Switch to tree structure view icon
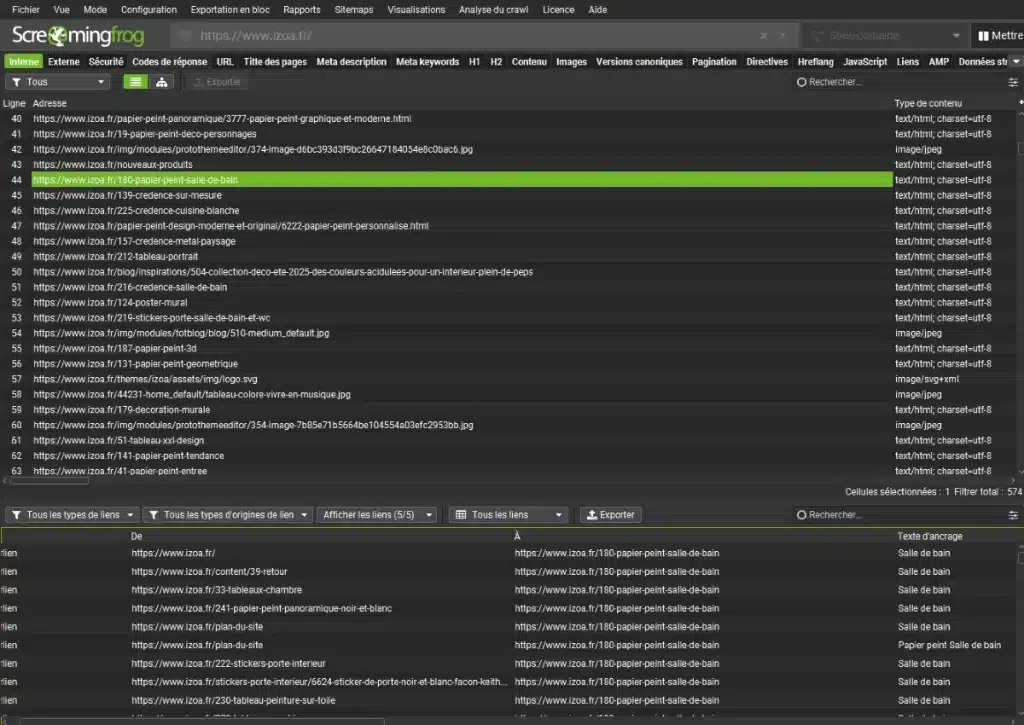 click(161, 82)
